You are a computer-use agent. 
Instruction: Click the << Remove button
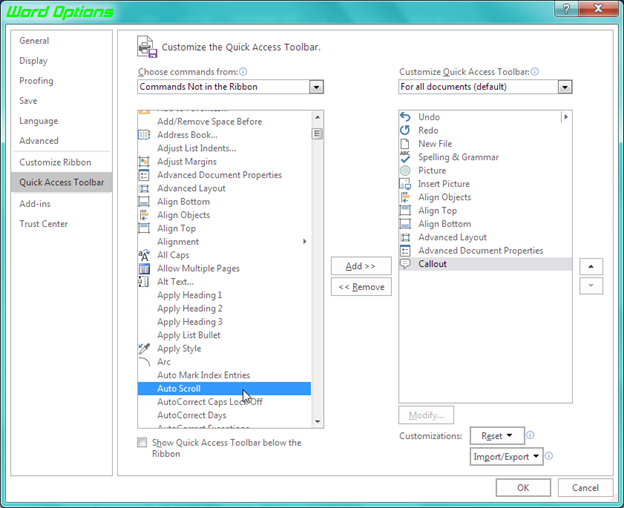click(361, 287)
